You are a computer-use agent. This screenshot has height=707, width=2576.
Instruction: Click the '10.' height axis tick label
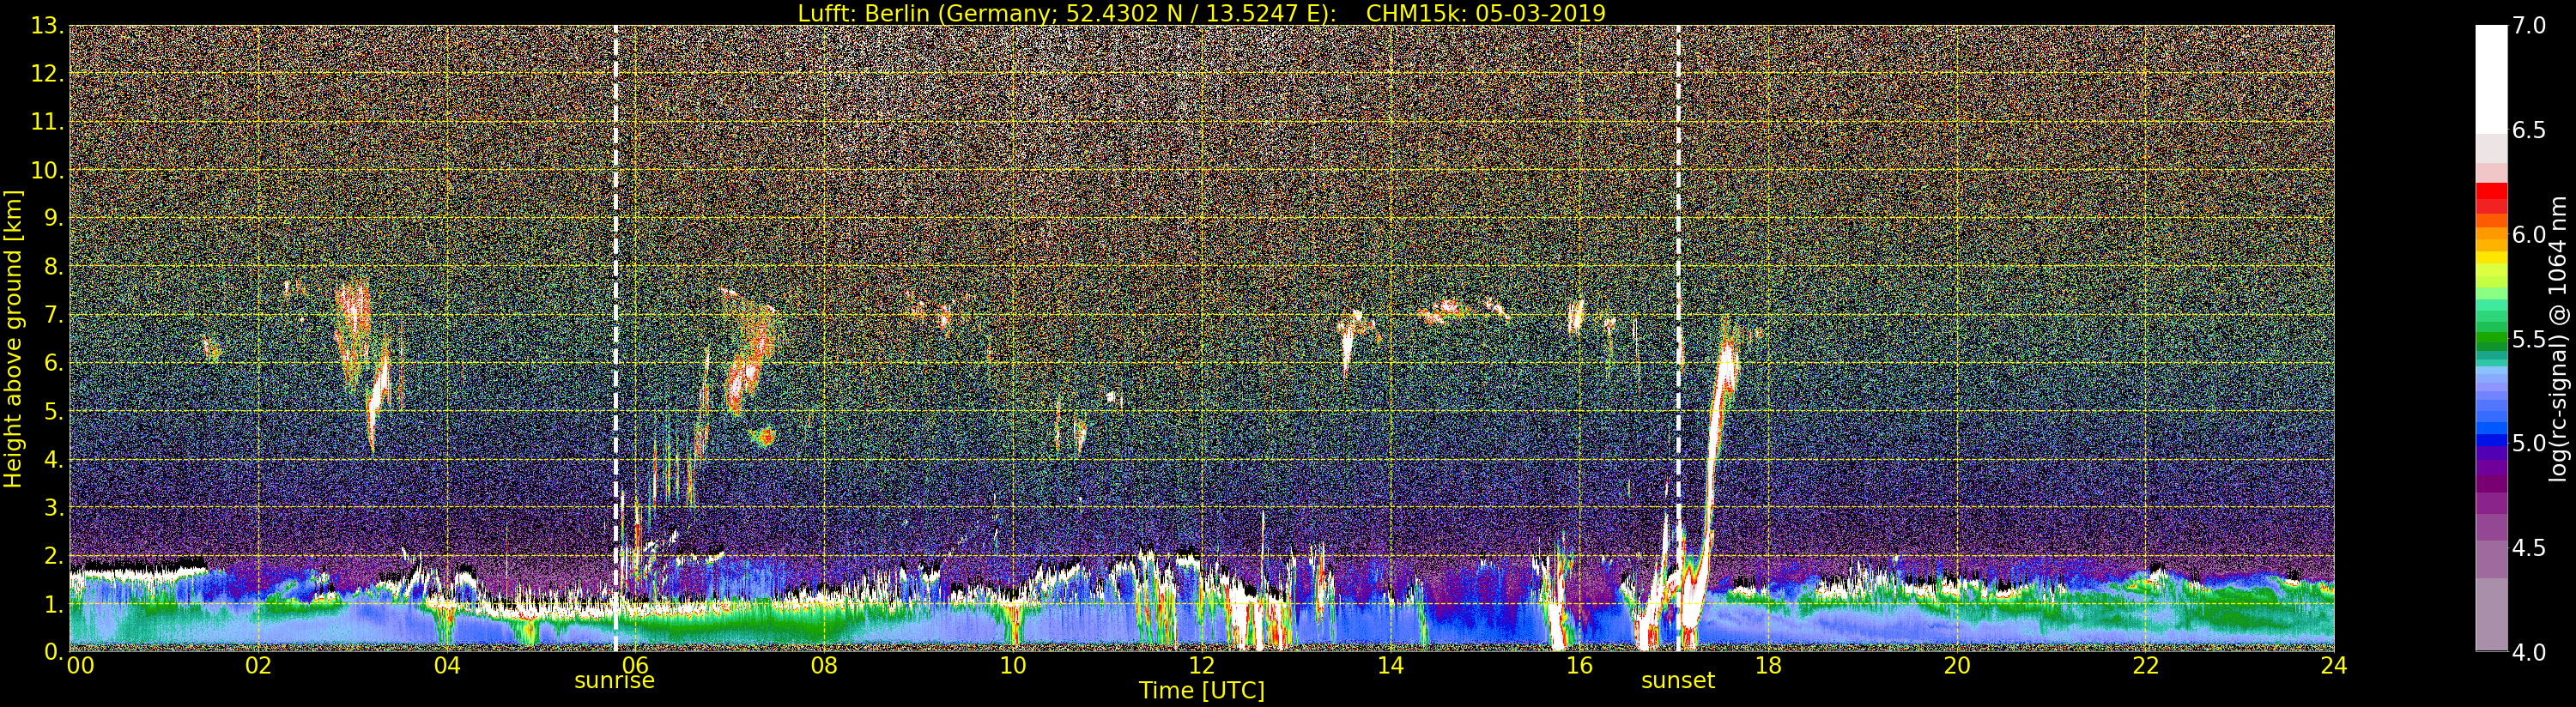(48, 170)
